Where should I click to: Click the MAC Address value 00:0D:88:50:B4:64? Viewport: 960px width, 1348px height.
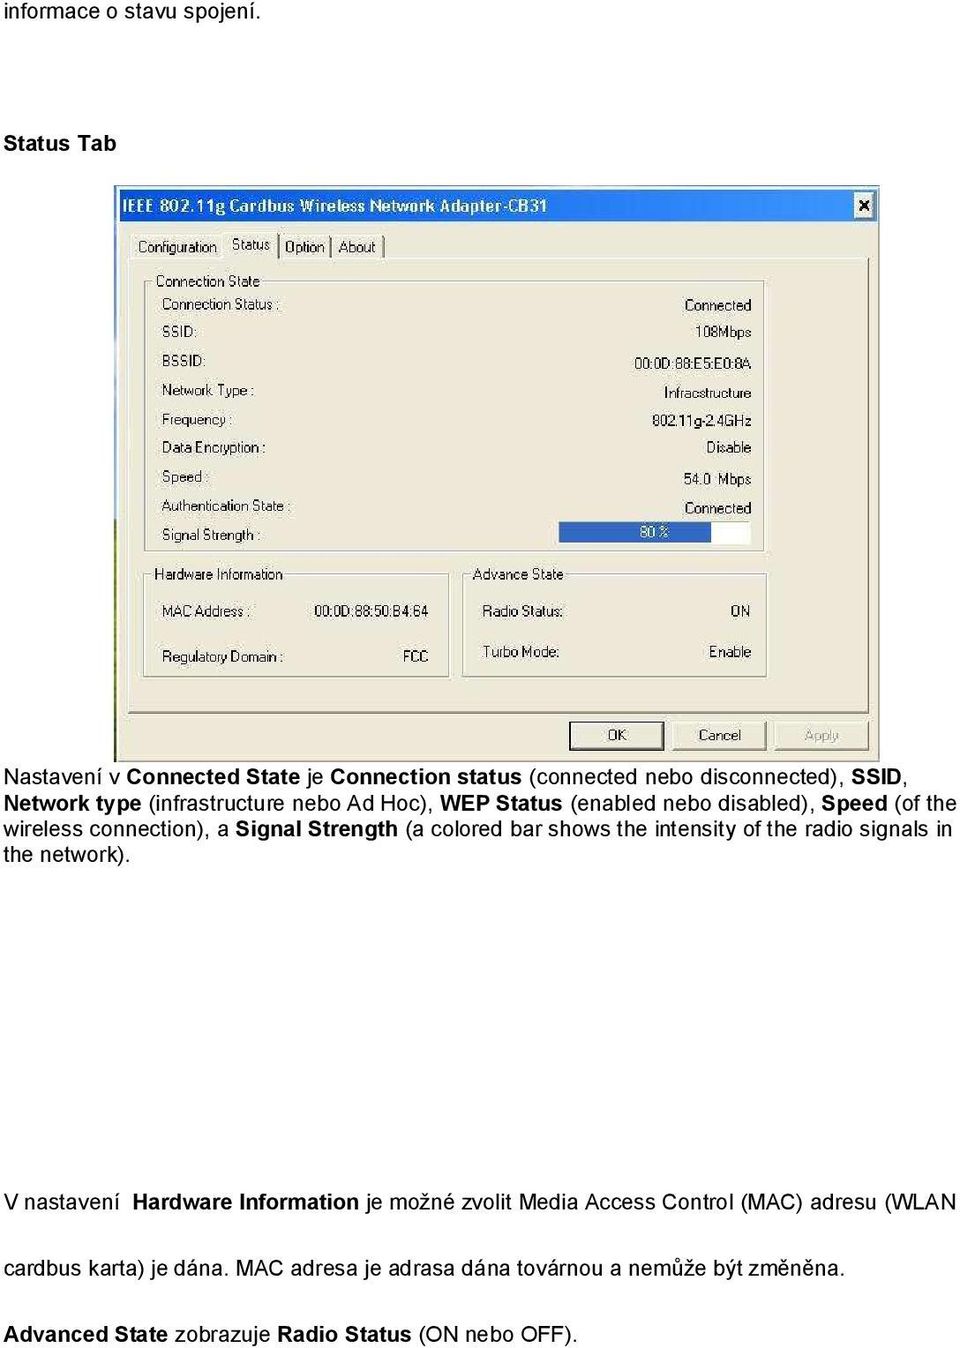(x=371, y=611)
